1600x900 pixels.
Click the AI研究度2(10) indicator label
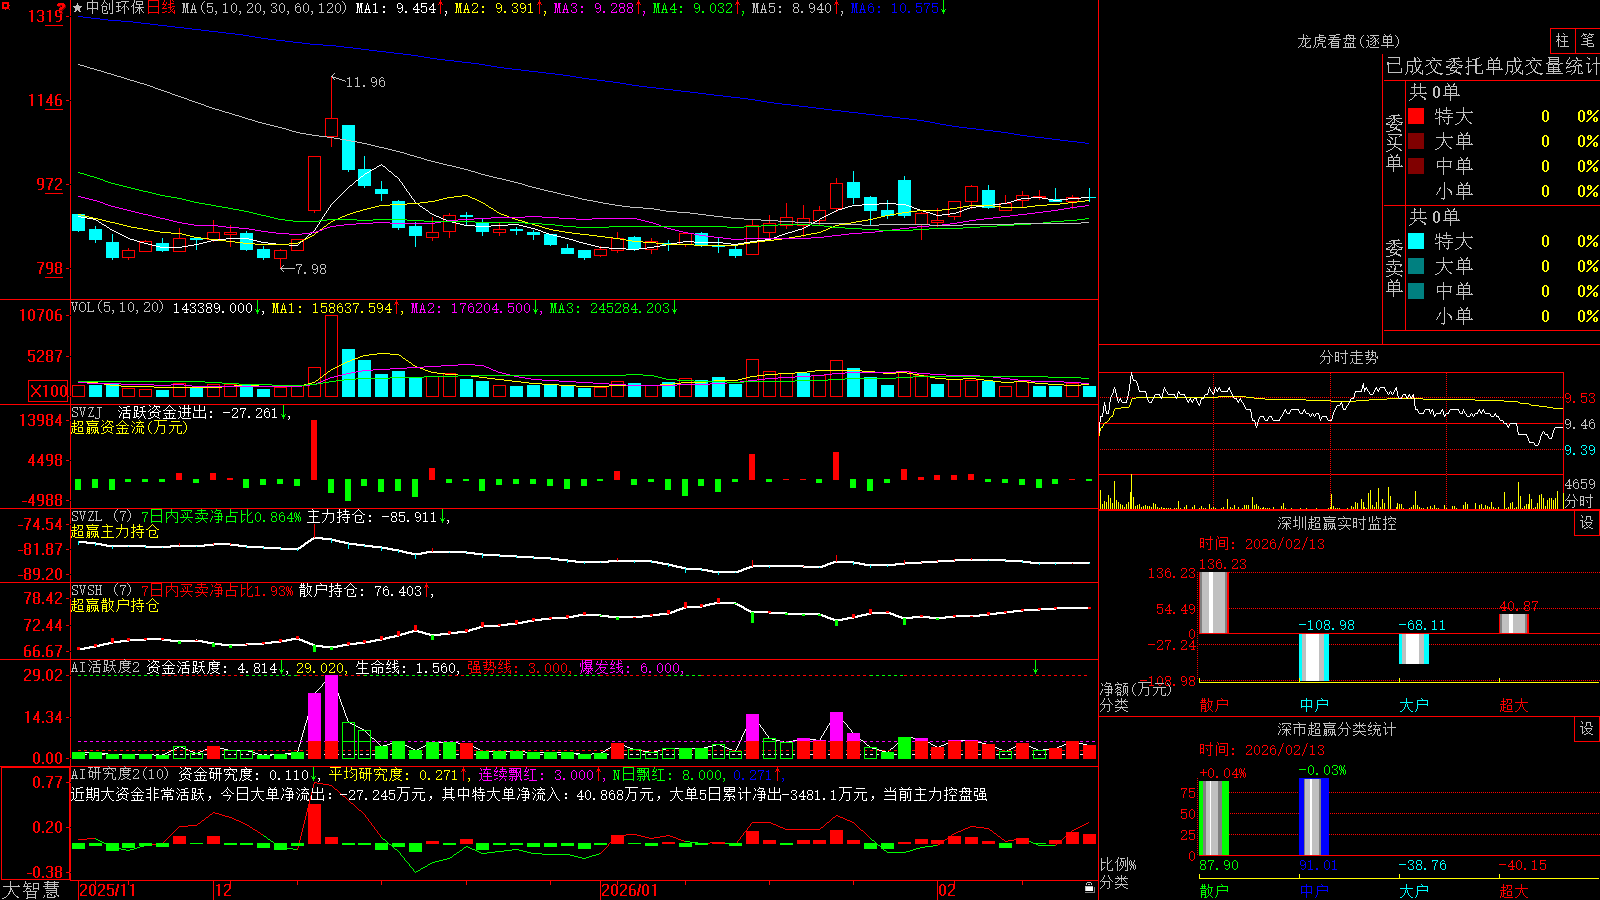(120, 774)
